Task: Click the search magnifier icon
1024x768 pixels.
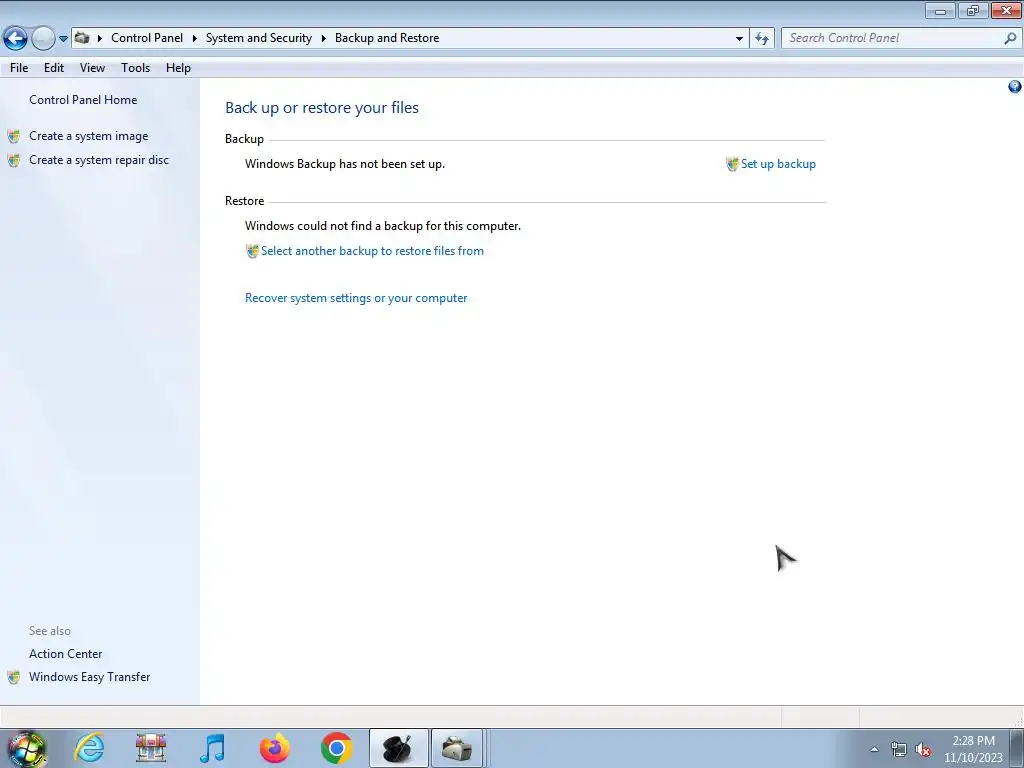Action: tap(1010, 39)
